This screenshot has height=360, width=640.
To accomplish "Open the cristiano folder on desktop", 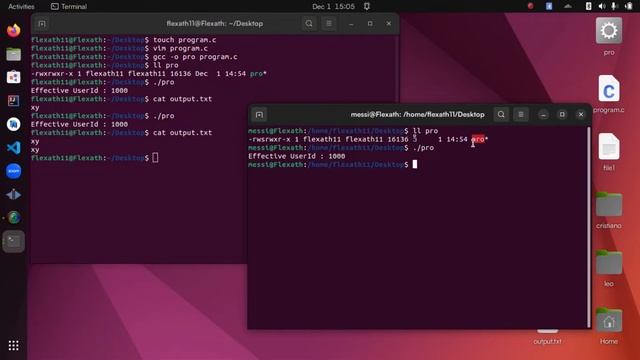I will coord(609,210).
